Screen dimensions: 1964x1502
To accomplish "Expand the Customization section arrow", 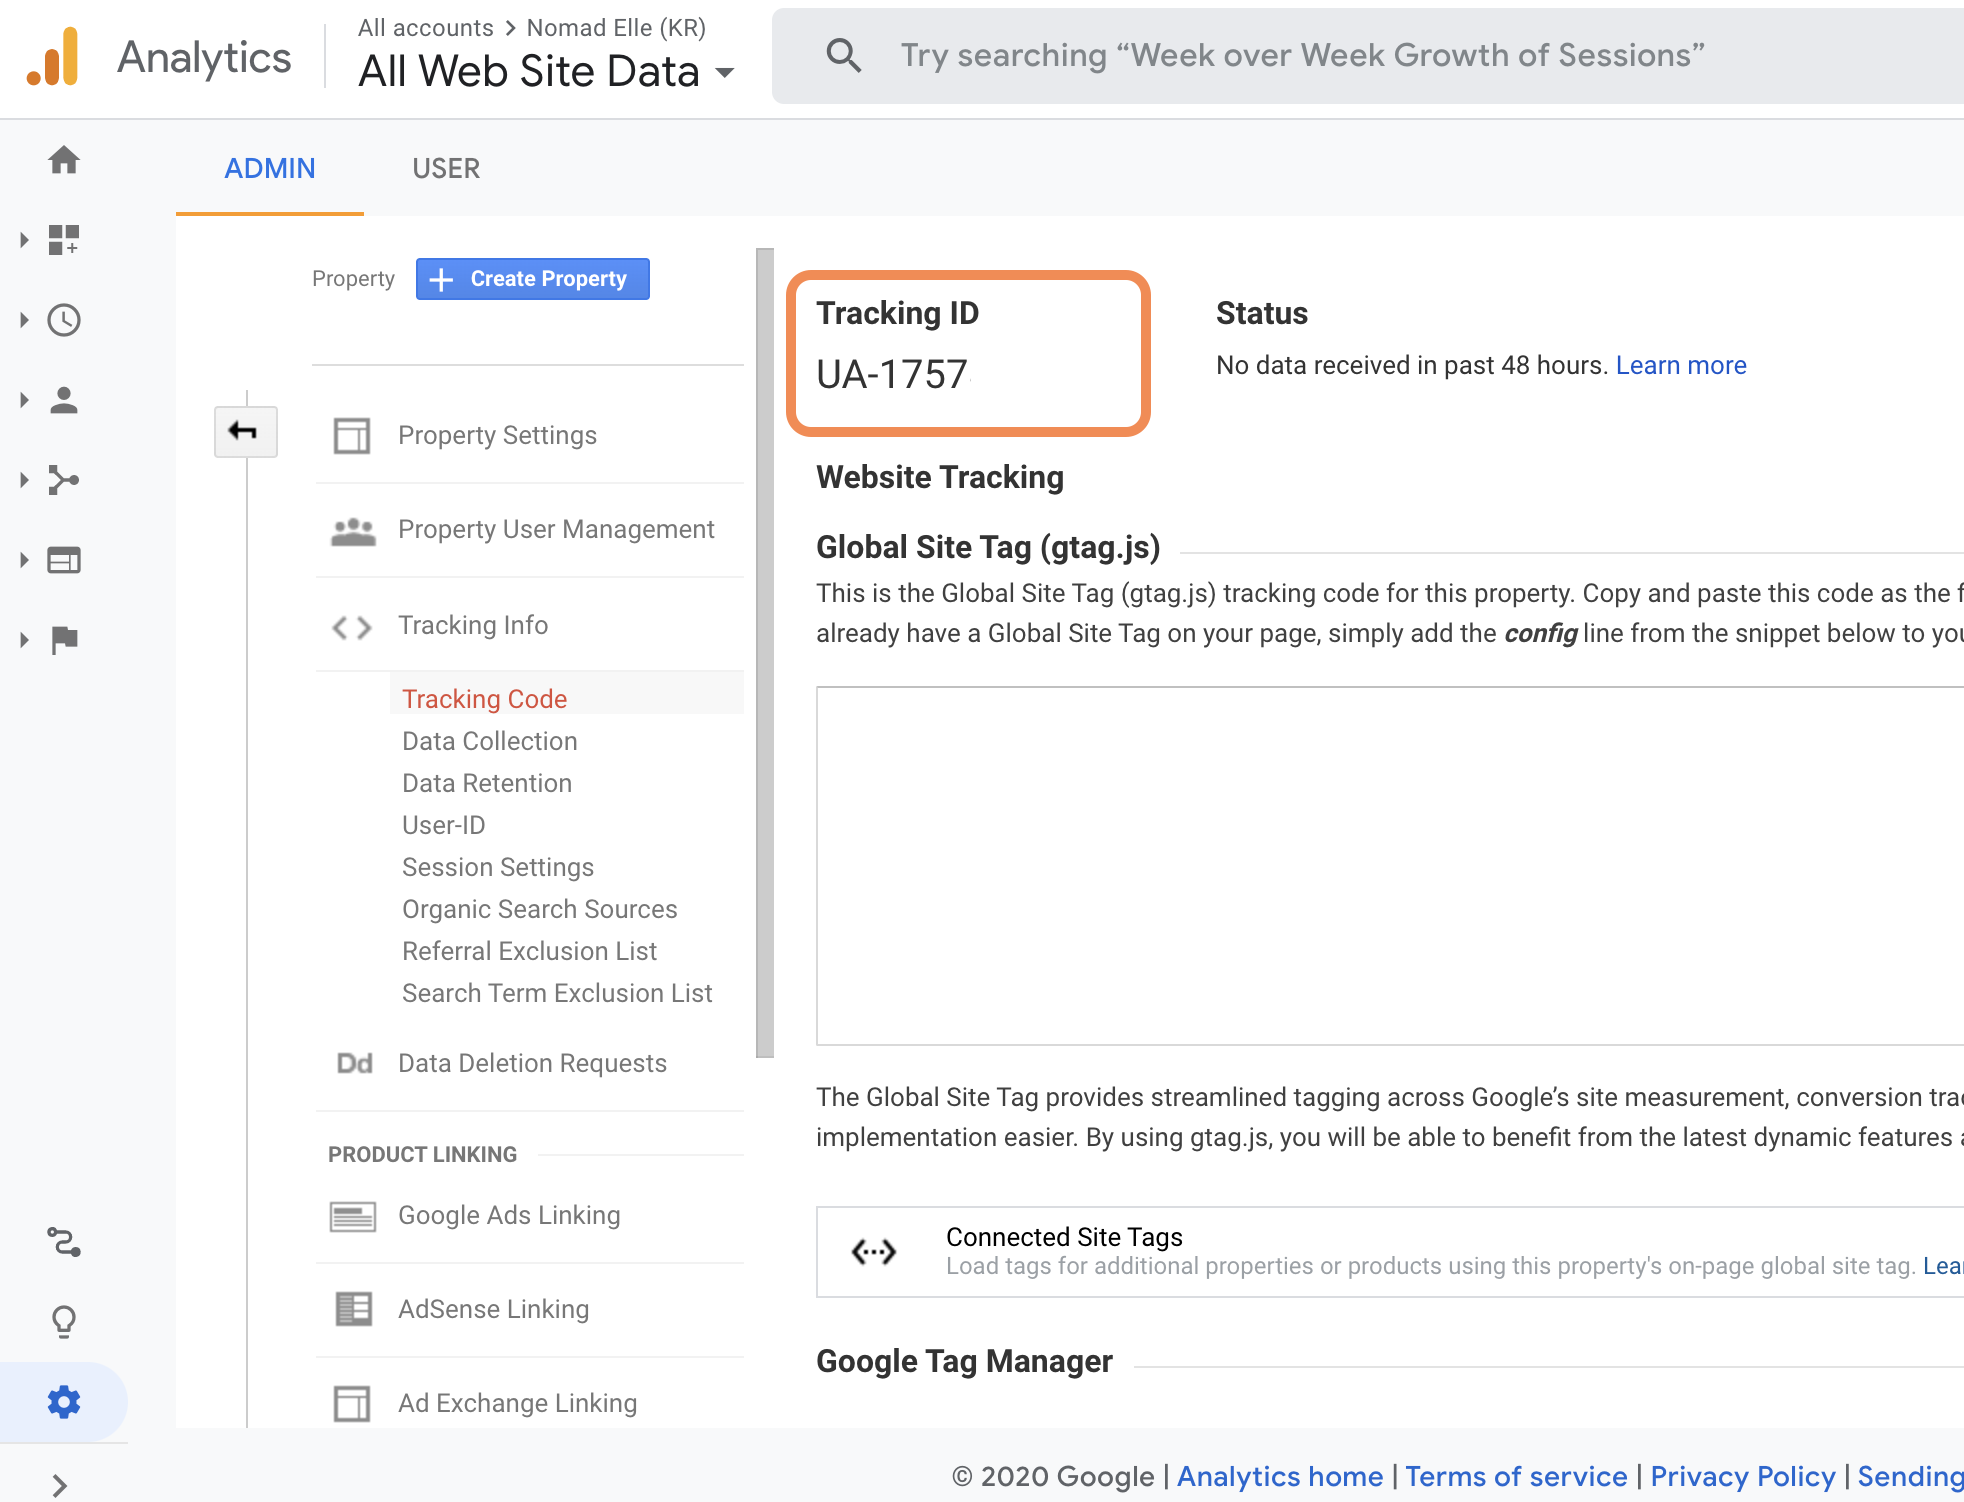I will 24,240.
